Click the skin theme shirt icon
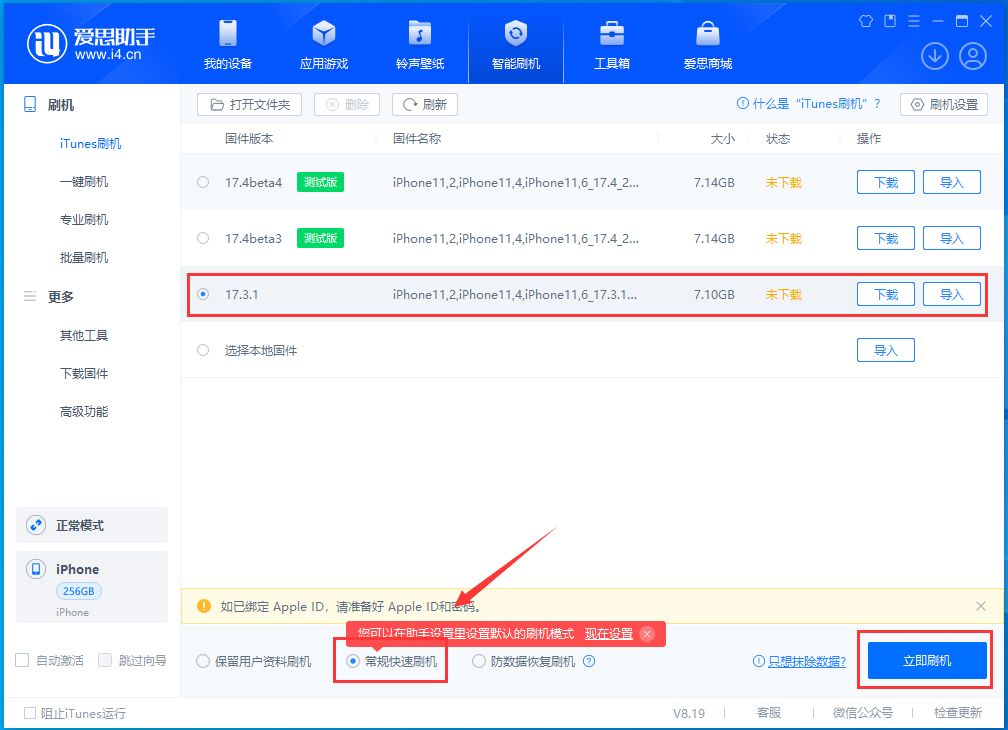 (866, 21)
